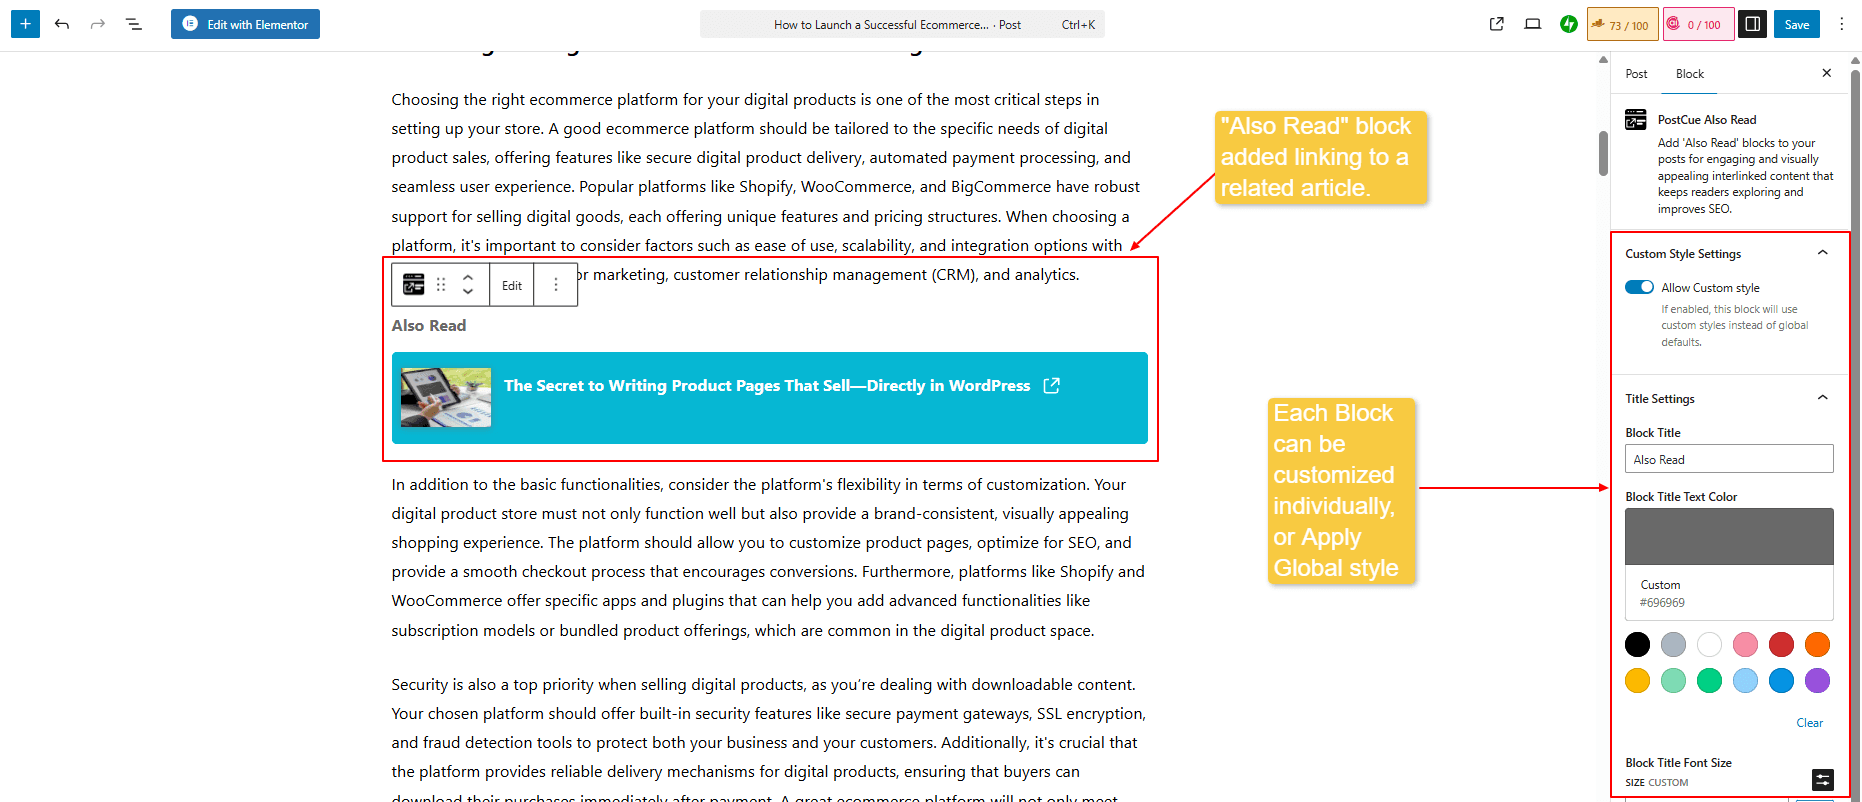Click the PostCue Also Read block icon in sidebar
1862x802 pixels.
1636,120
